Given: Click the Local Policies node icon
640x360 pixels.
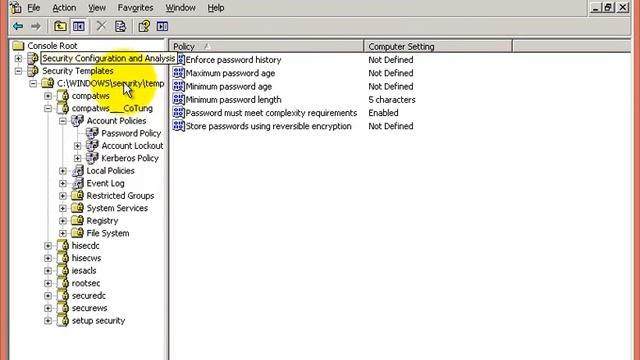Looking at the screenshot, I should tap(78, 171).
